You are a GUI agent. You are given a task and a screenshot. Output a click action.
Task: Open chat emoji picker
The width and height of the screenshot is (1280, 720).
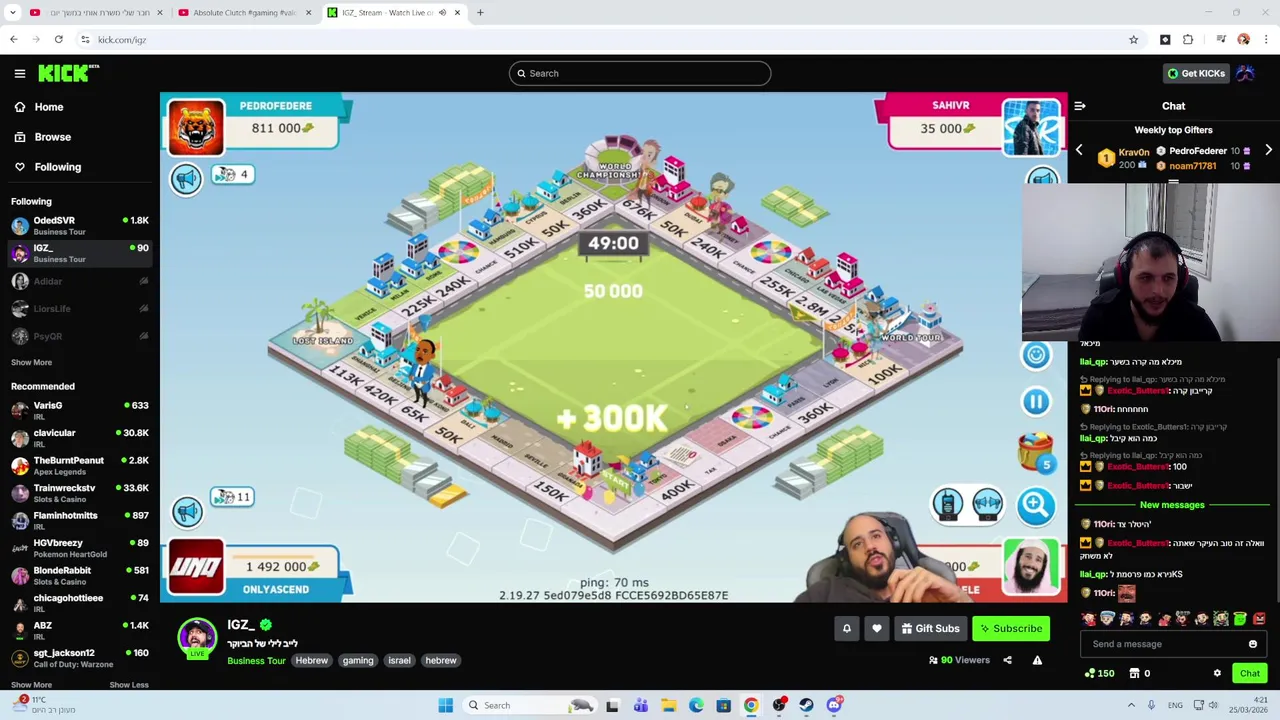click(x=1253, y=644)
